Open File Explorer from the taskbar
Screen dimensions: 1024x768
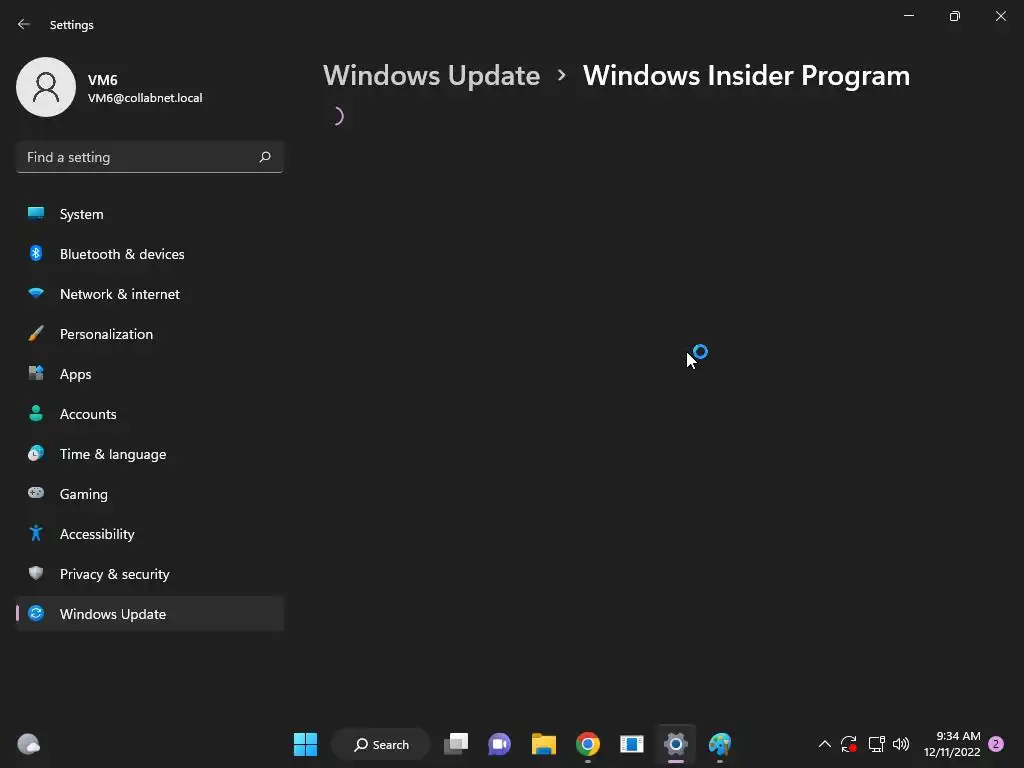pos(543,744)
